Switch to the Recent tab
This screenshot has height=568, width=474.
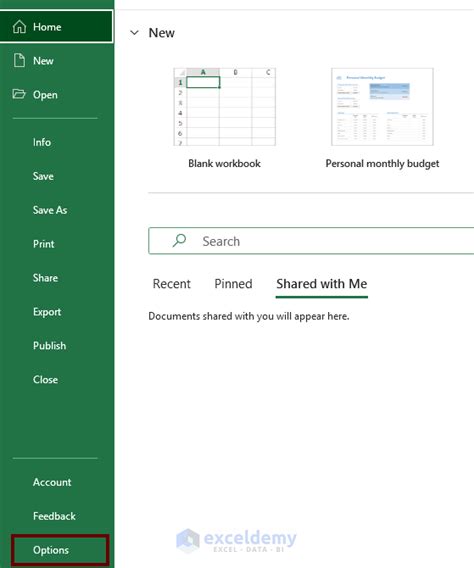pyautogui.click(x=171, y=284)
